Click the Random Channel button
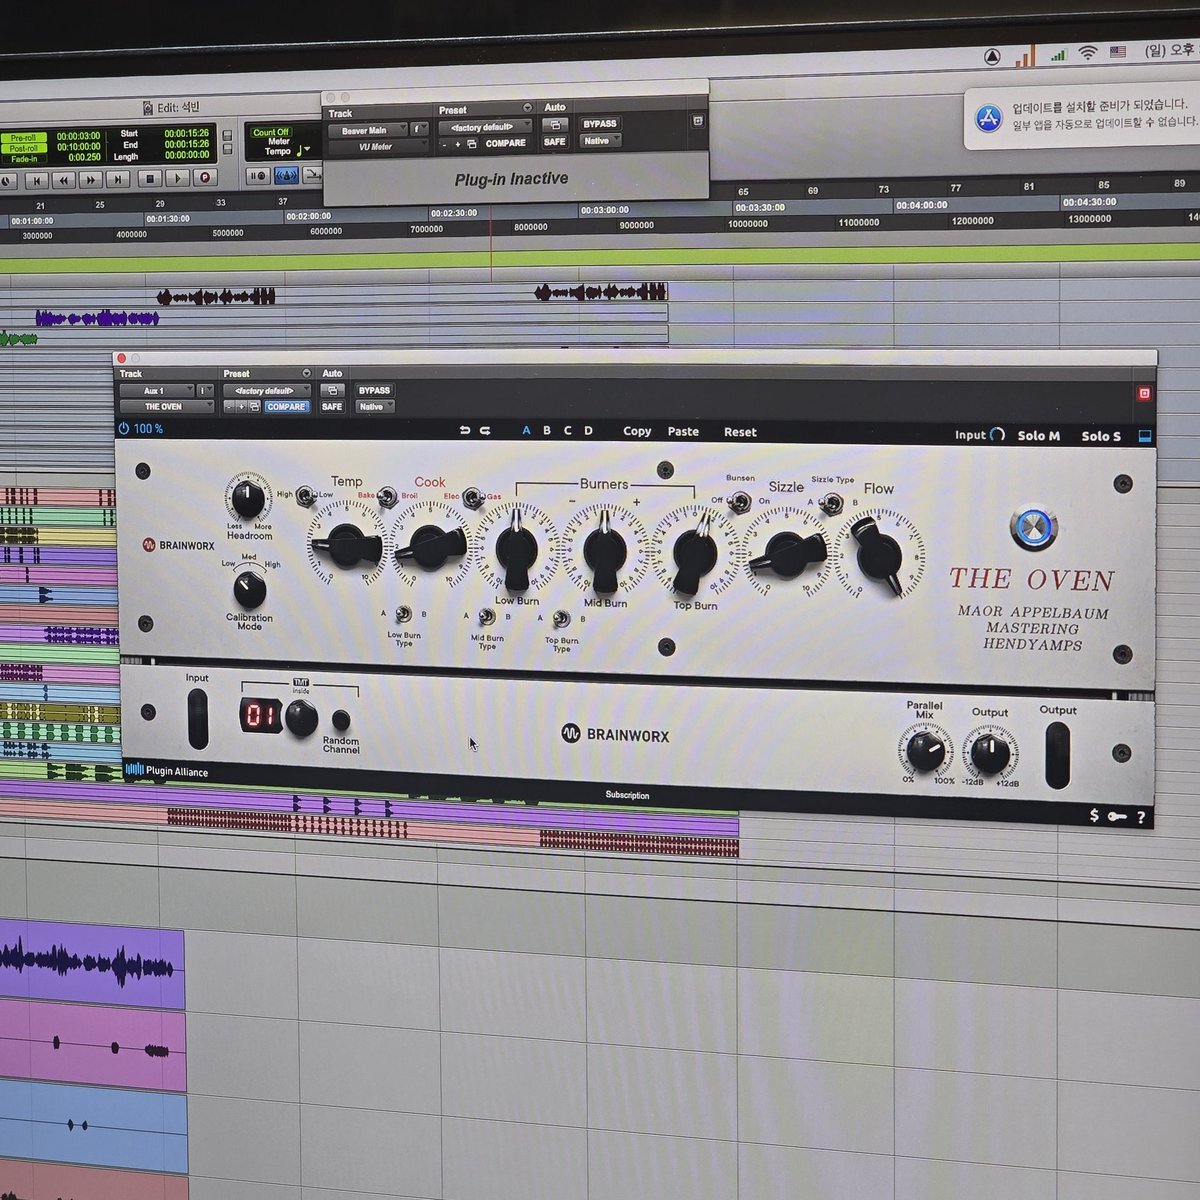 341,720
